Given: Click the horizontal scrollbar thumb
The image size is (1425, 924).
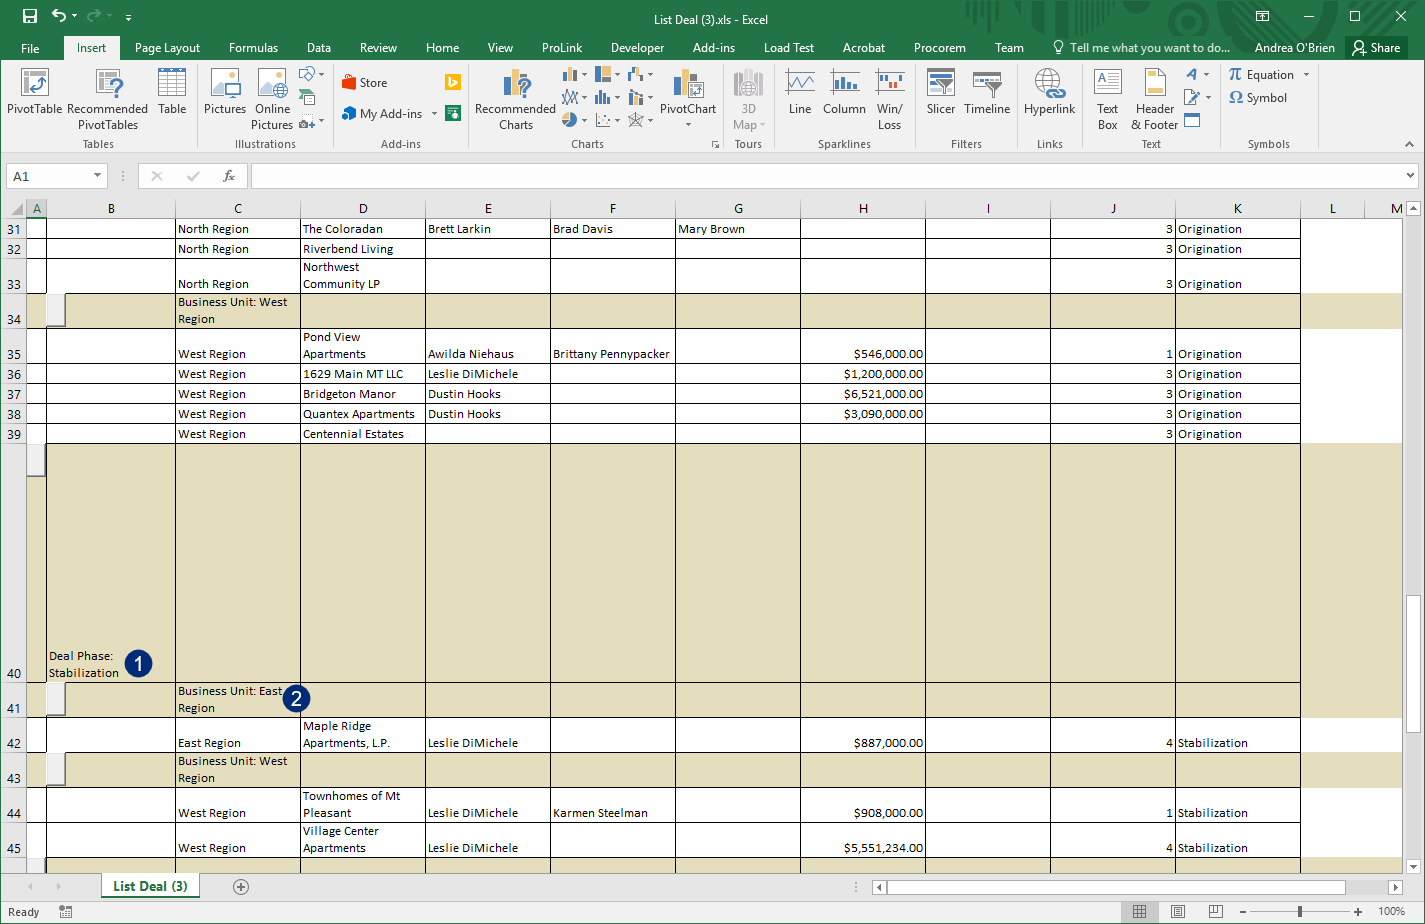Looking at the screenshot, I should (x=1116, y=887).
